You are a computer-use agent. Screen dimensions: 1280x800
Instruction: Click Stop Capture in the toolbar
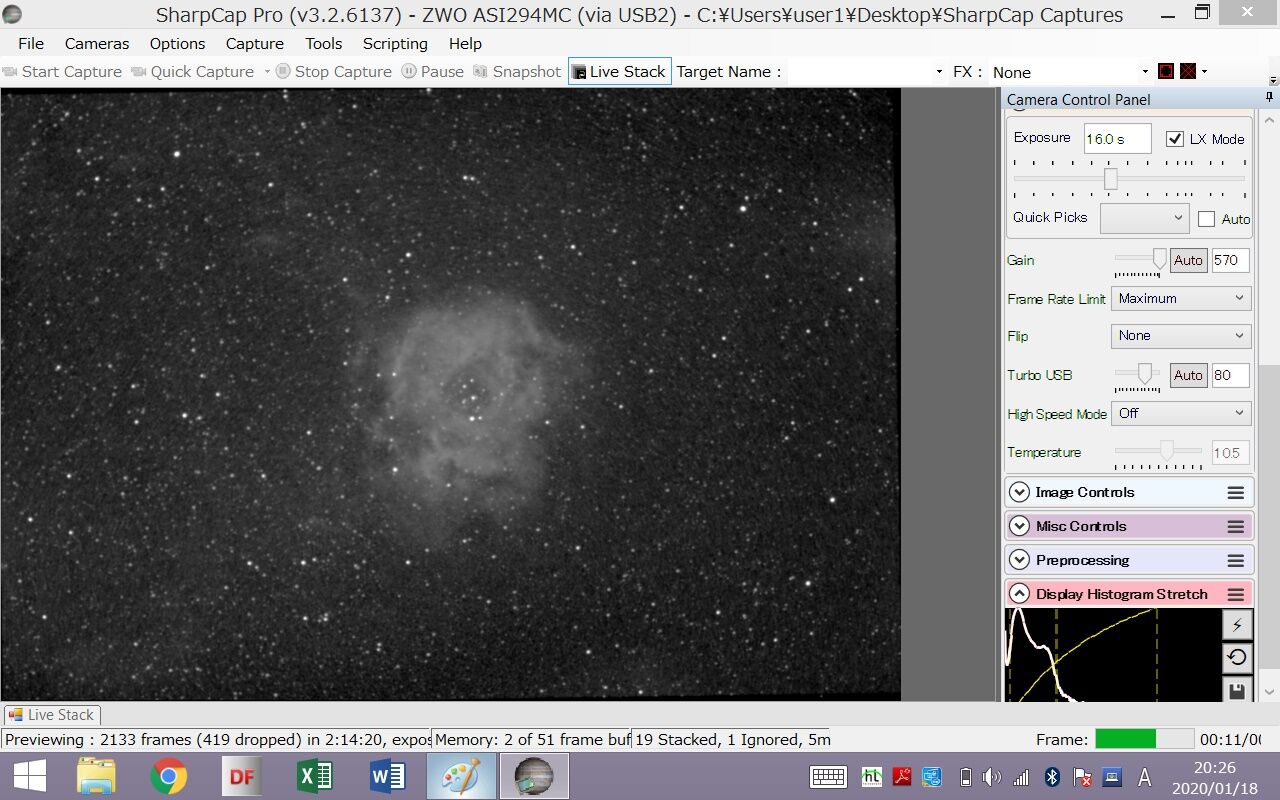click(334, 72)
